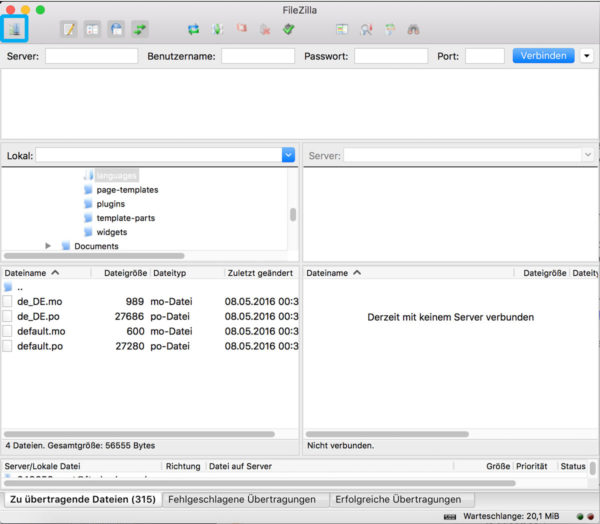Select the page-templates folder

pyautogui.click(x=127, y=190)
